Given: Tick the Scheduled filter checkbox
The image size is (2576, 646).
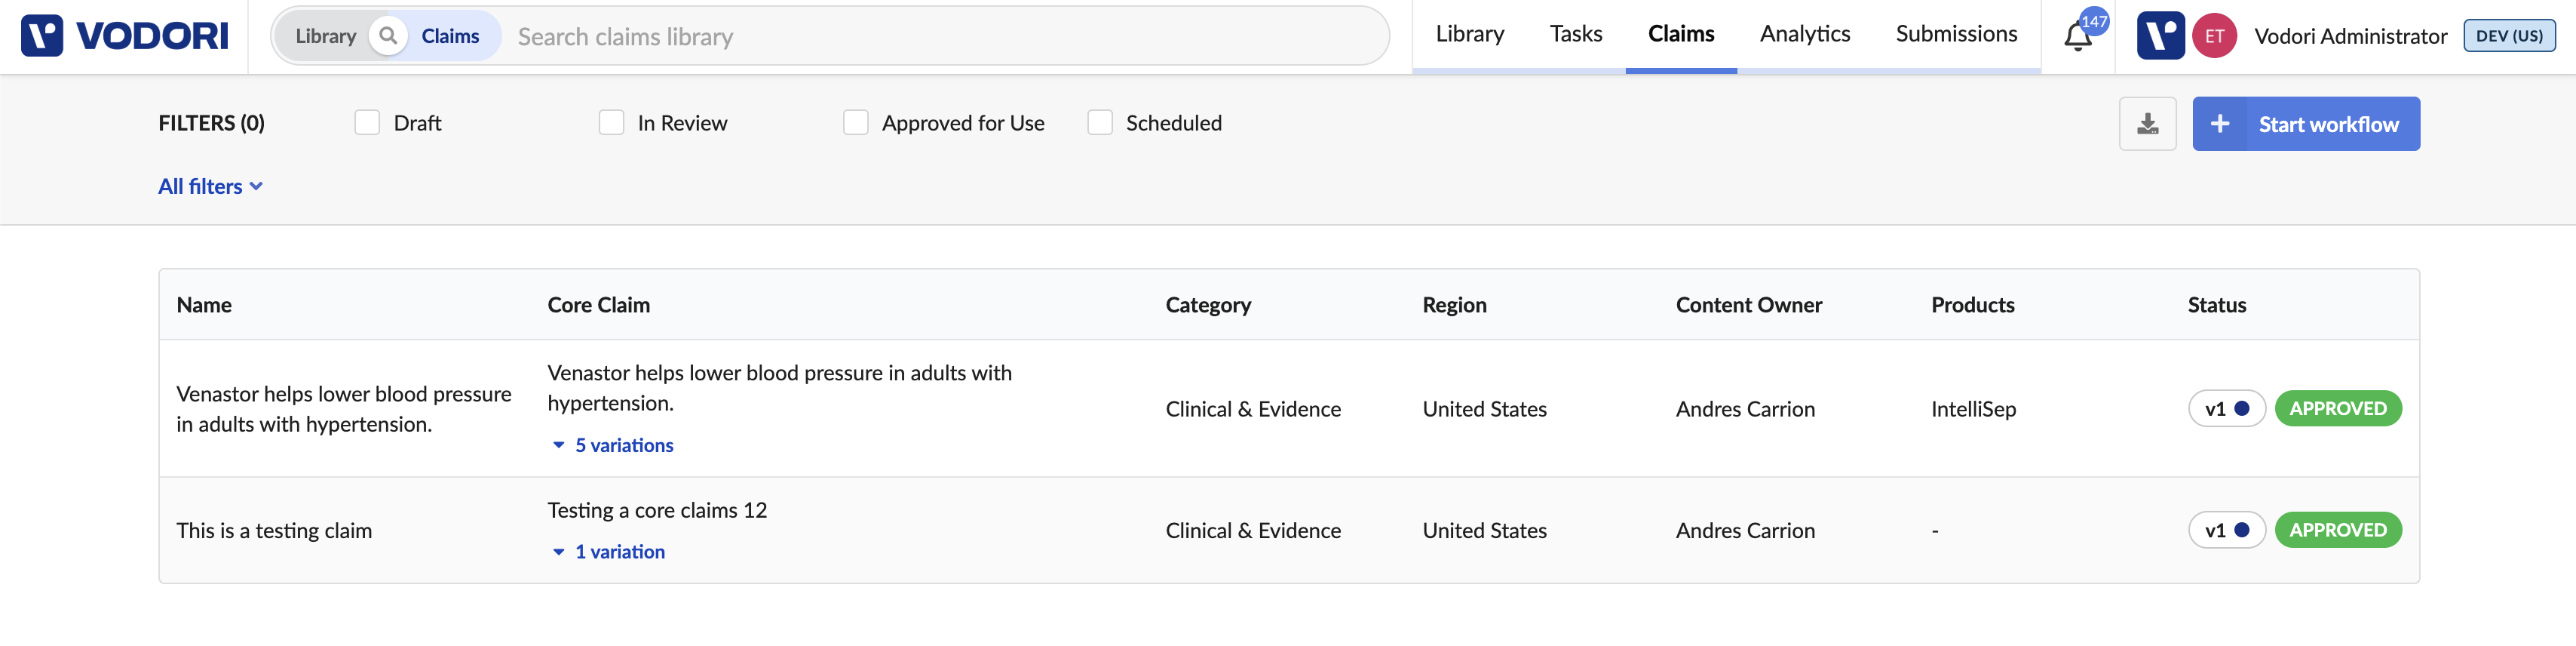Looking at the screenshot, I should click(x=1099, y=122).
